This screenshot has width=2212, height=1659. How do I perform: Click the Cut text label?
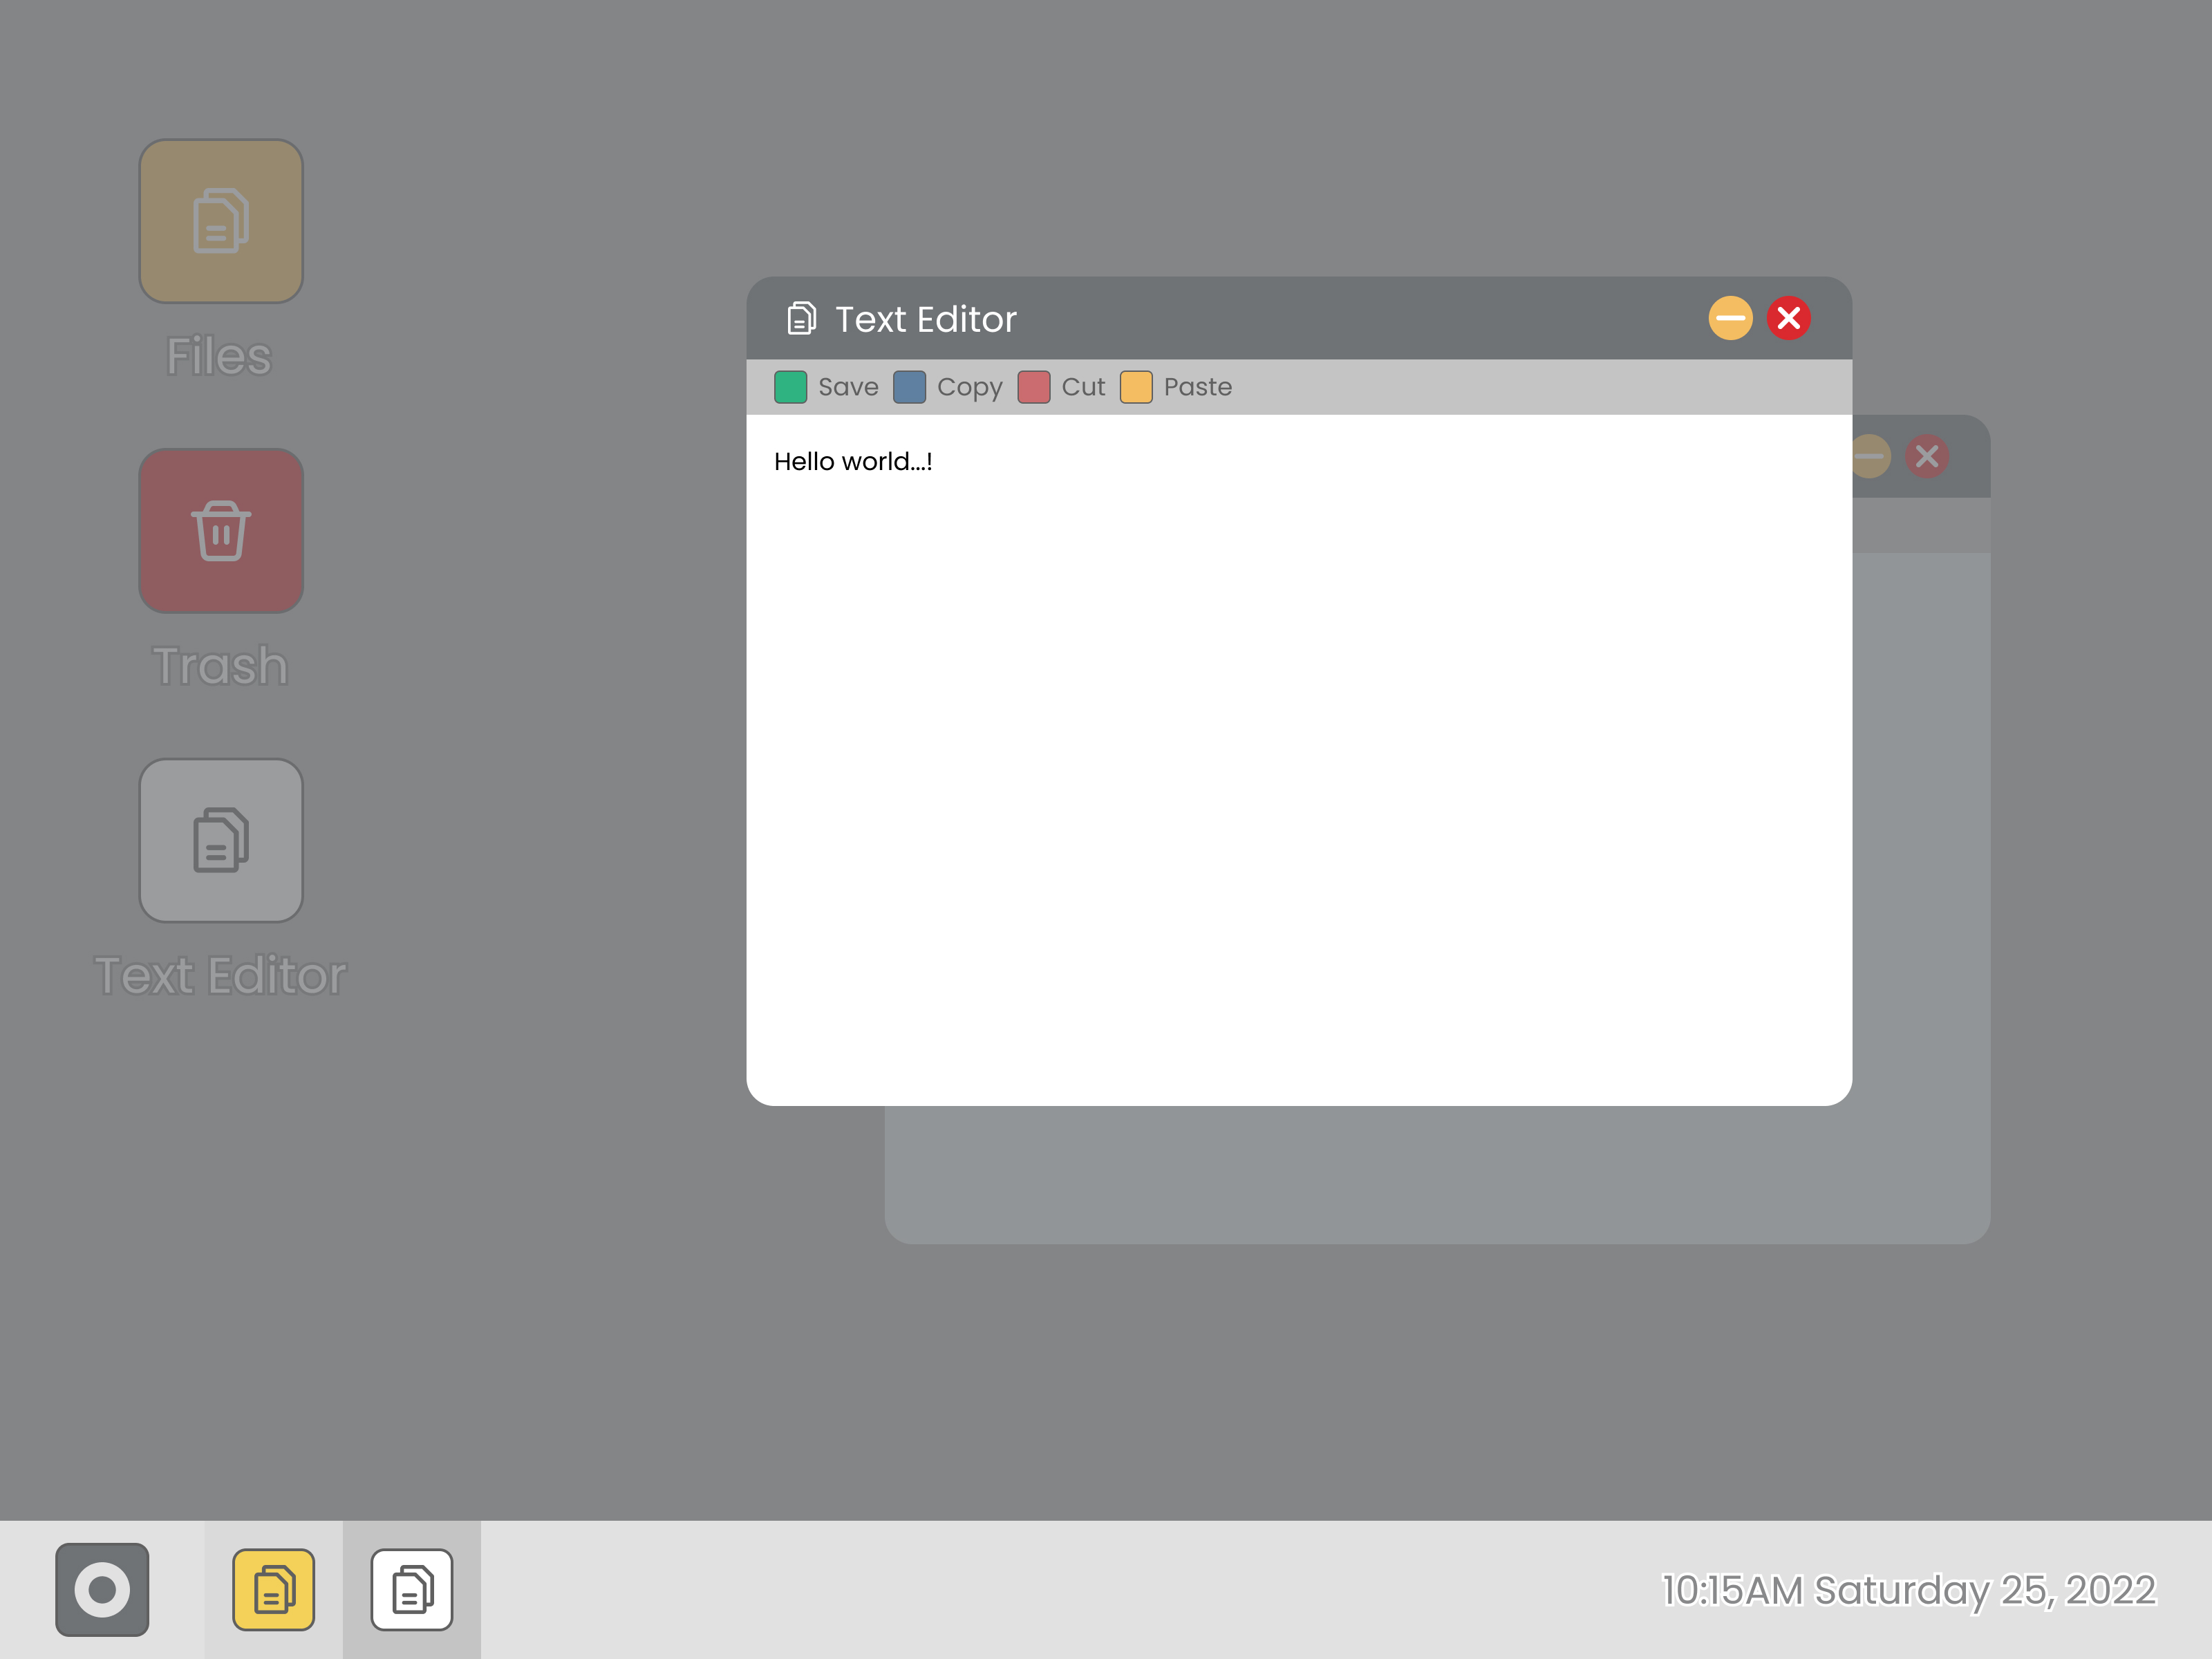[x=1083, y=387]
